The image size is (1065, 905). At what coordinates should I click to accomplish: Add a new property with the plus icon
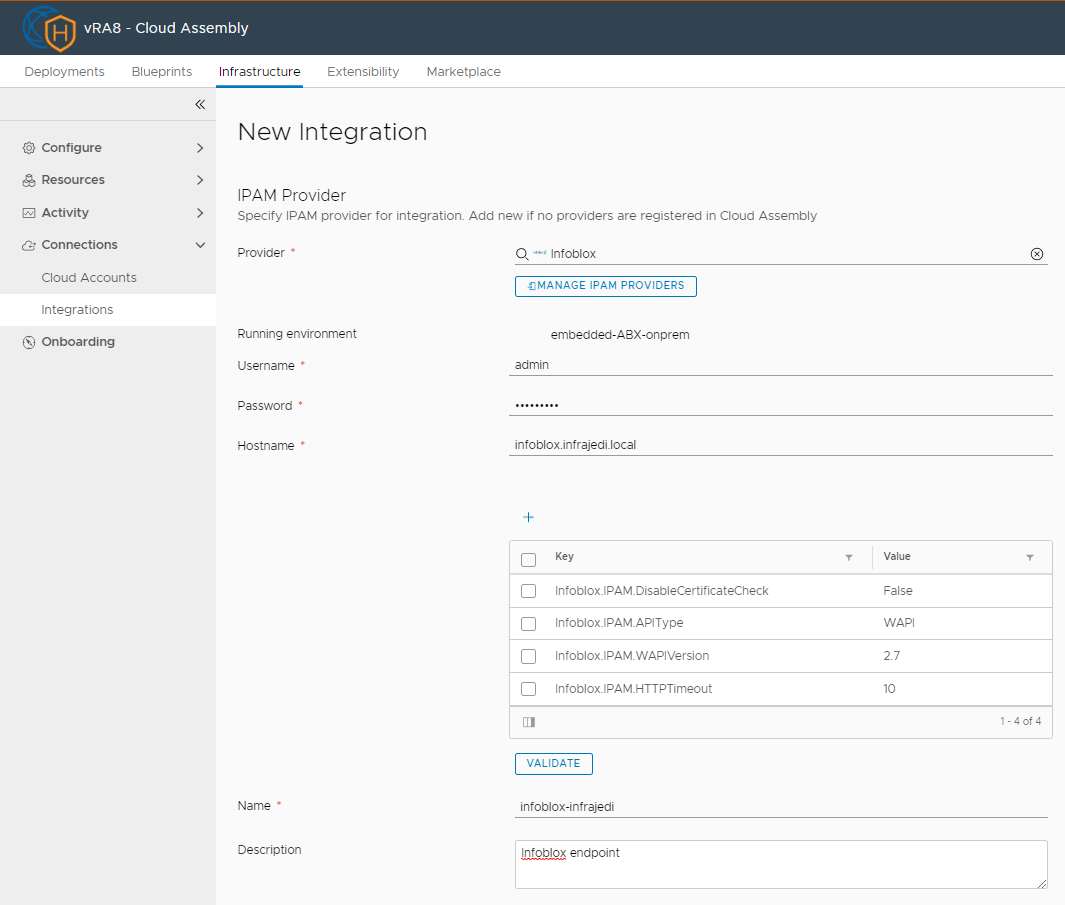[x=528, y=517]
